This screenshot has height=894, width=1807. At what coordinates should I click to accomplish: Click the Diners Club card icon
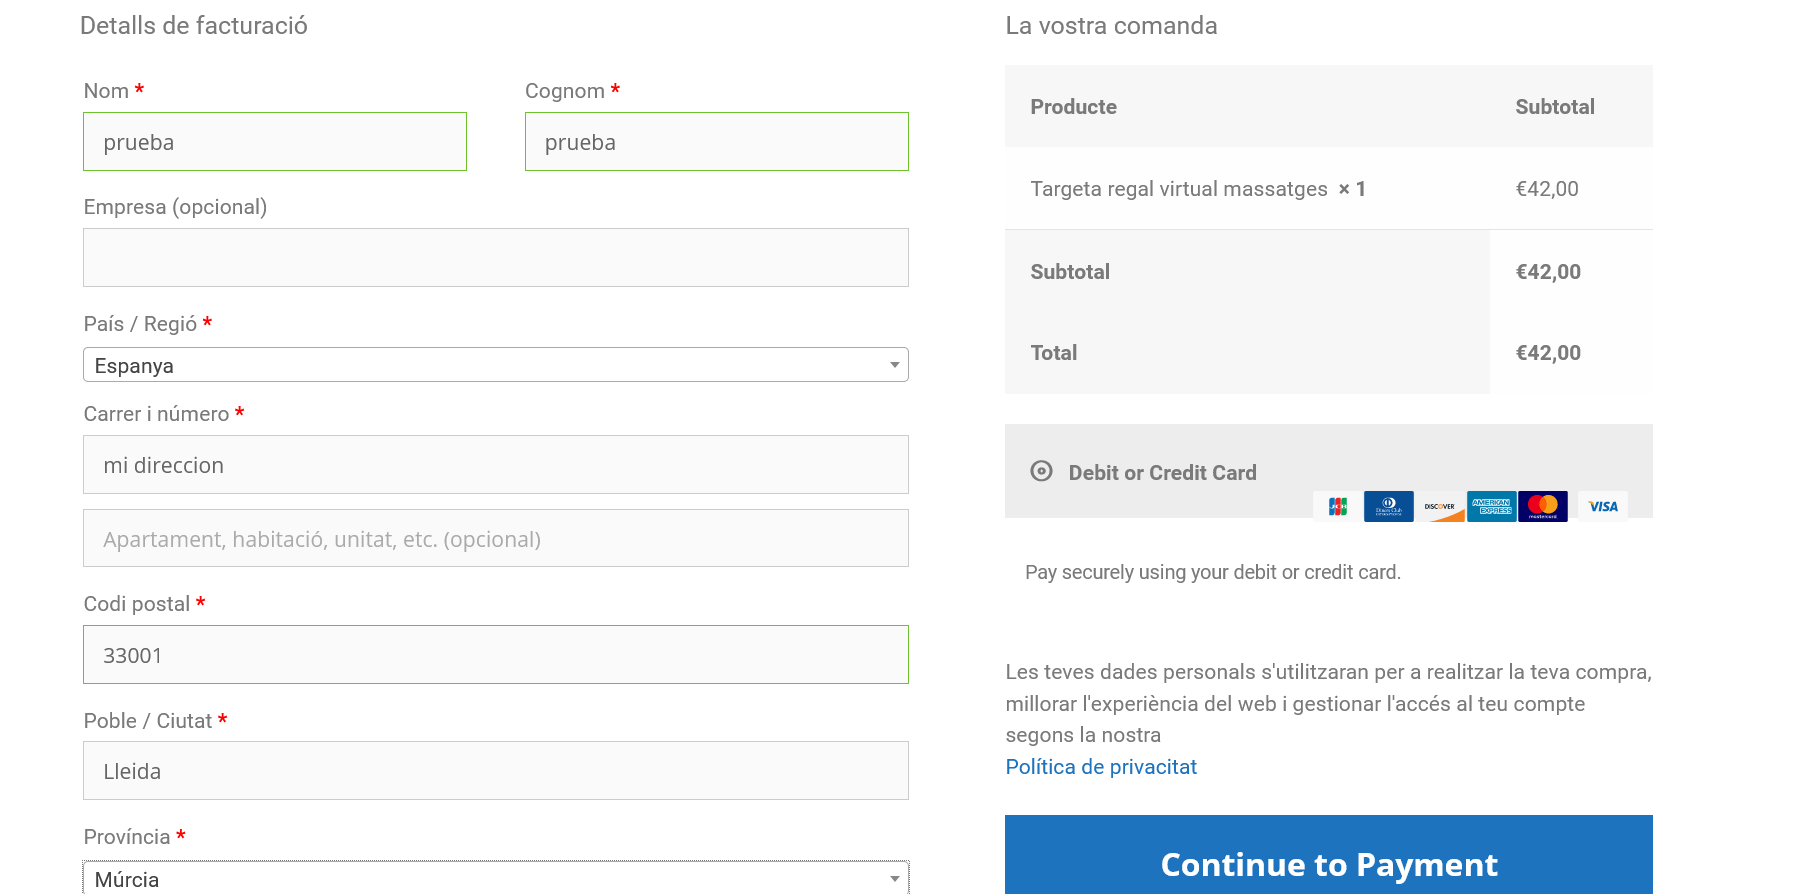pyautogui.click(x=1389, y=506)
